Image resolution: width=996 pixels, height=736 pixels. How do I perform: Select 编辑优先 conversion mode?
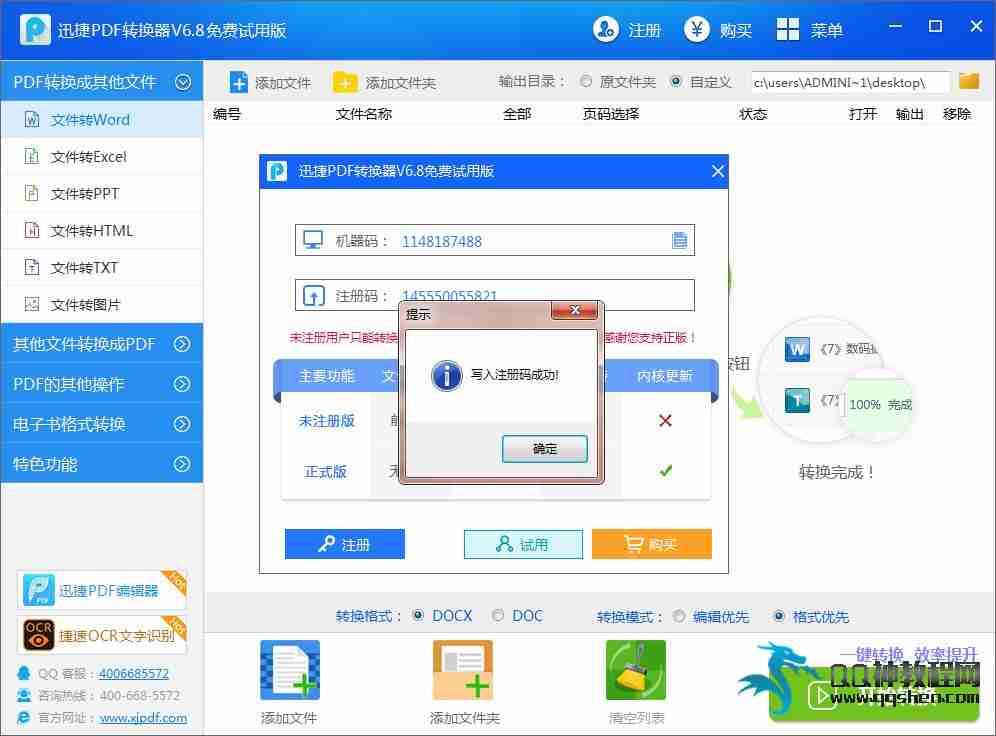point(679,616)
